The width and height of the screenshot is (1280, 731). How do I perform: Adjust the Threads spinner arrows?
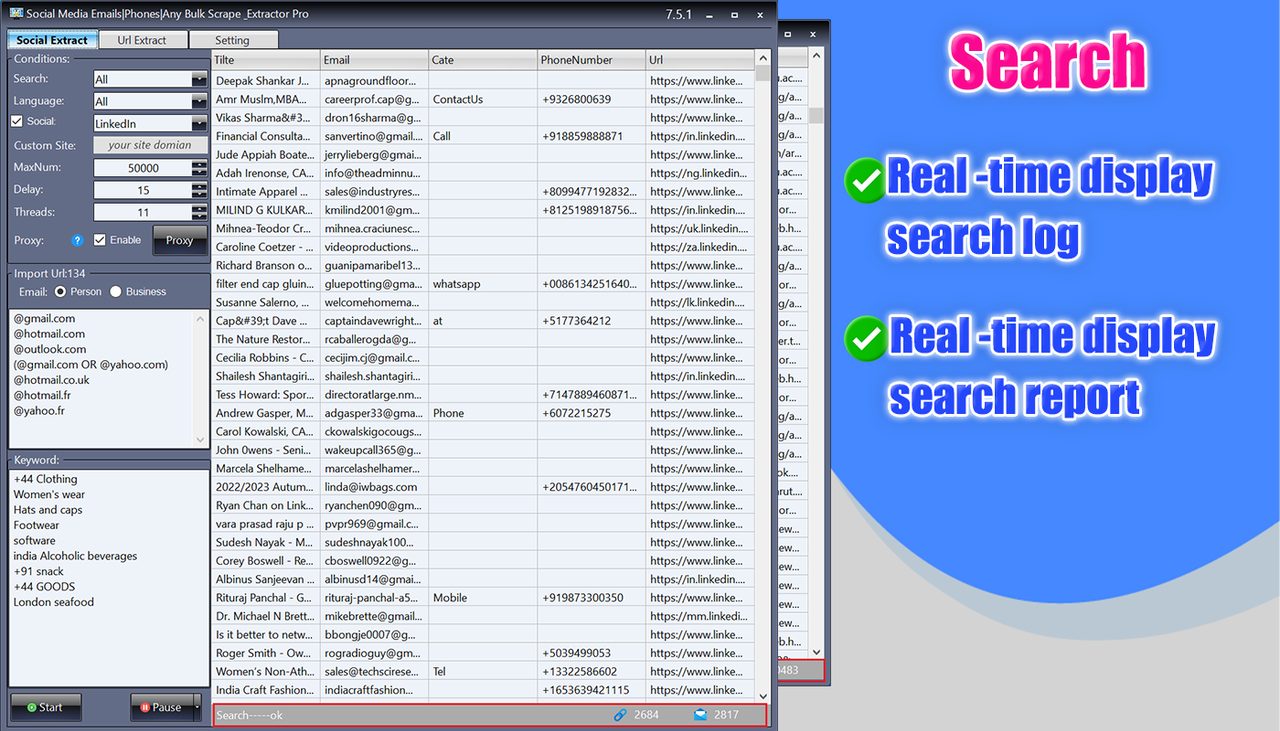click(199, 212)
